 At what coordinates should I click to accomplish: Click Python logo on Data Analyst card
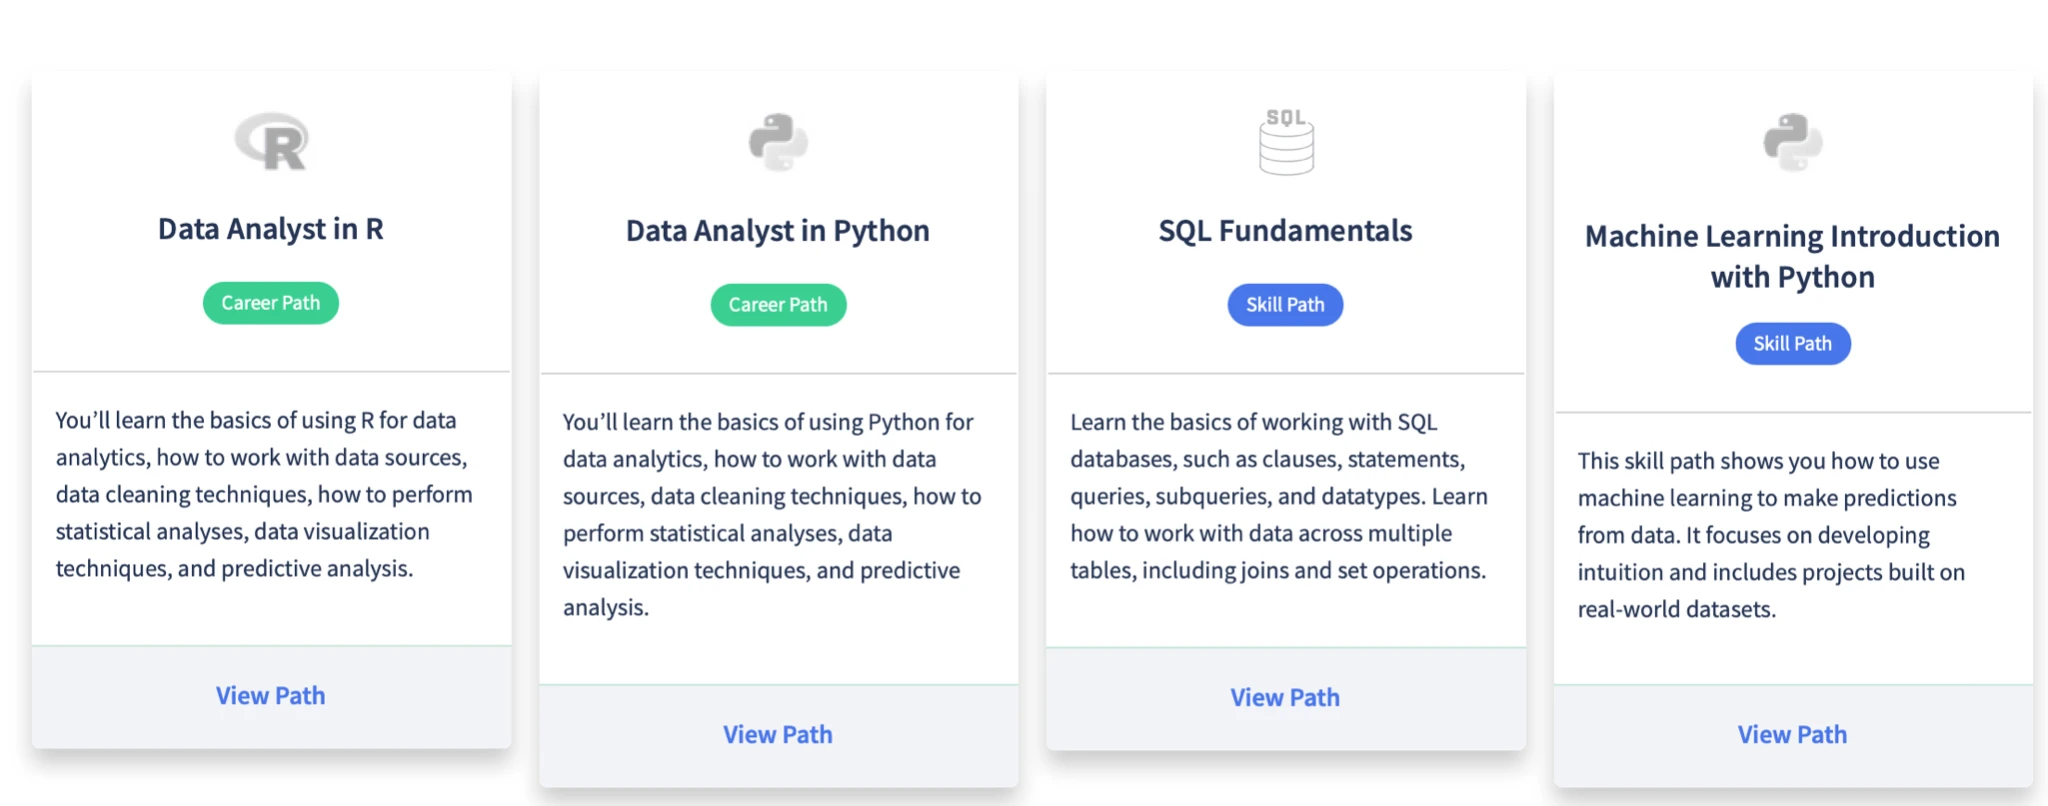(778, 142)
